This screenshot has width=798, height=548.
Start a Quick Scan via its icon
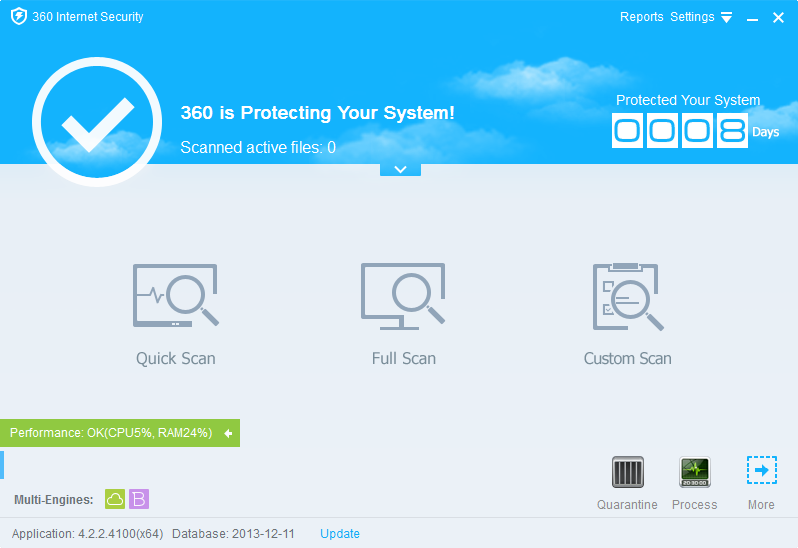click(x=176, y=296)
